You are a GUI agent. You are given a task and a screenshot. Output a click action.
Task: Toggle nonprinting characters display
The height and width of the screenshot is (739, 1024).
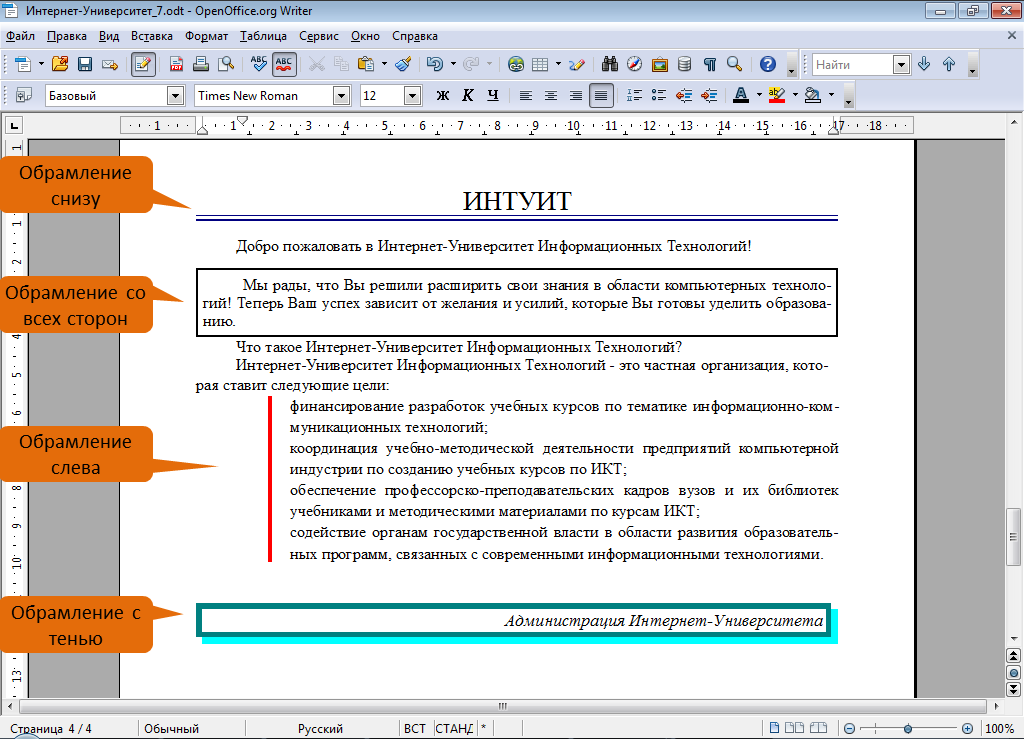(710, 64)
